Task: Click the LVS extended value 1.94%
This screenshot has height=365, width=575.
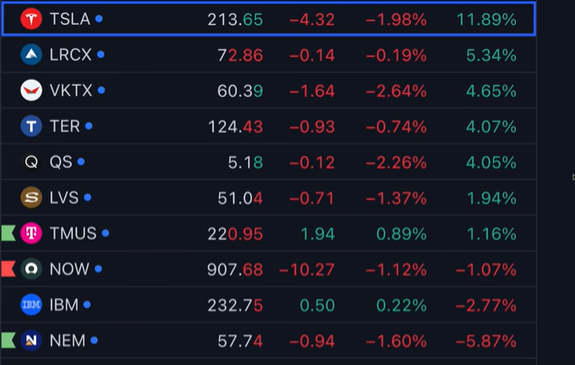Action: point(492,198)
